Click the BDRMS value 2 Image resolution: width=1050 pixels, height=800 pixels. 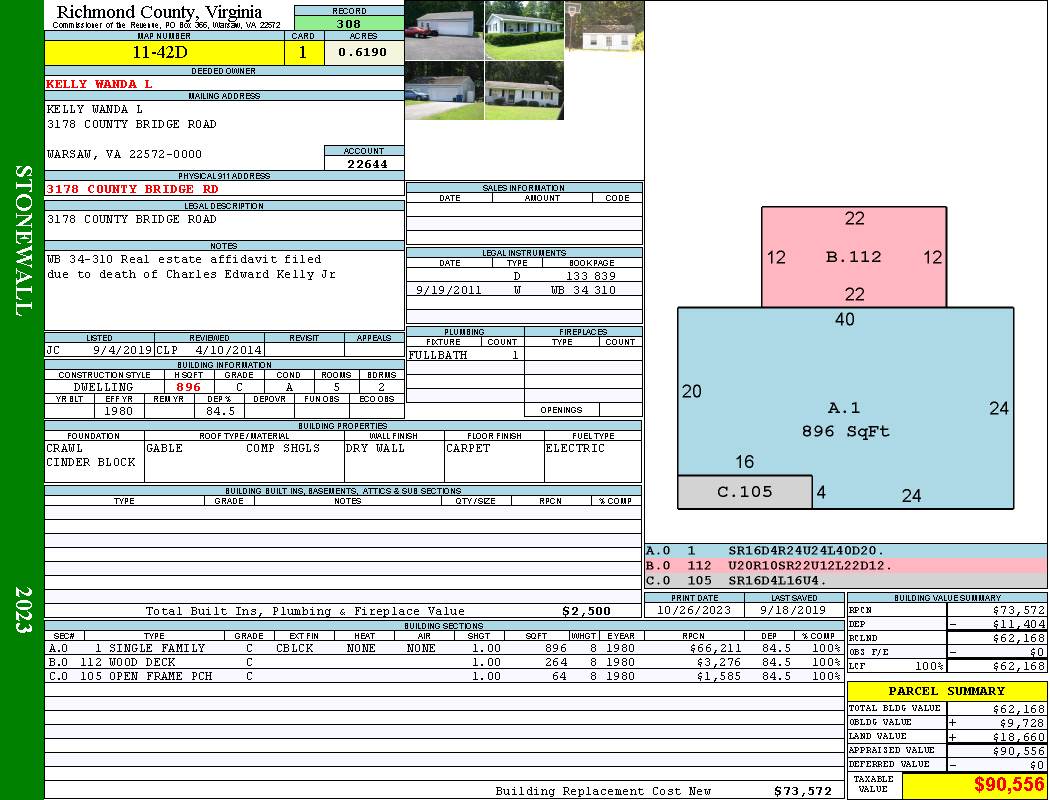click(381, 387)
